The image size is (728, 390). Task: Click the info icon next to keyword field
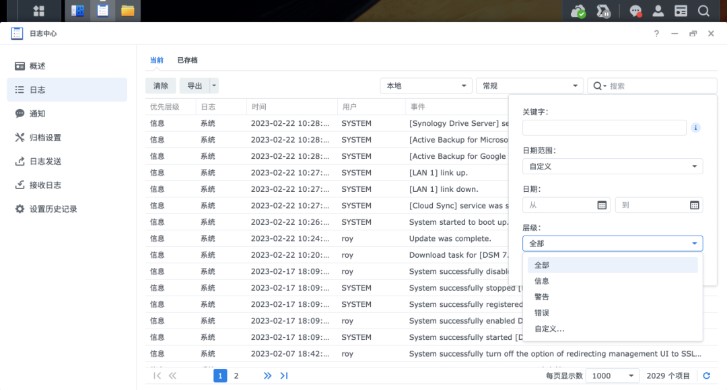click(x=696, y=128)
